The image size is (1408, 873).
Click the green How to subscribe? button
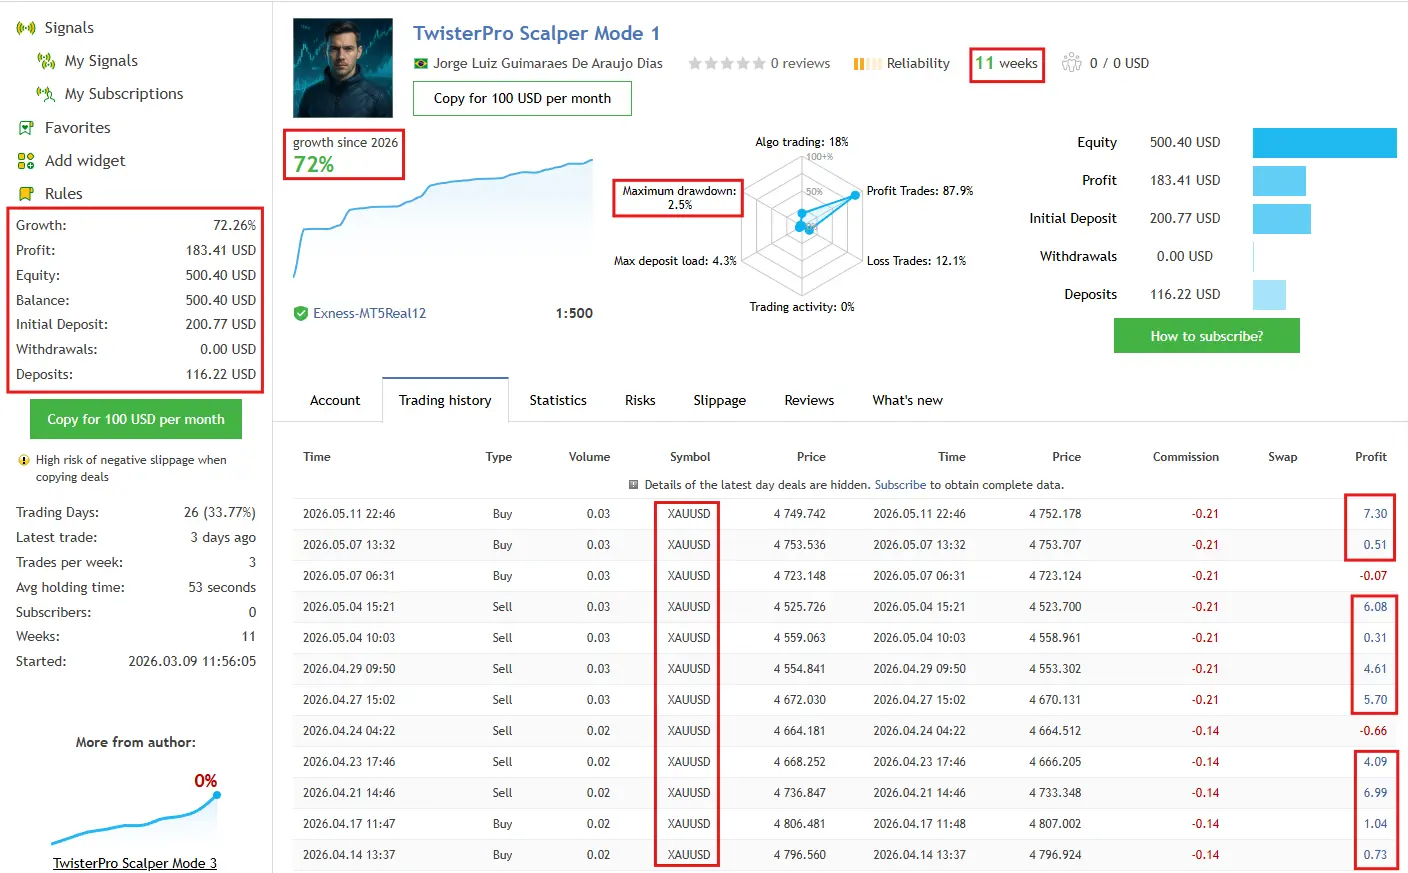coord(1207,336)
